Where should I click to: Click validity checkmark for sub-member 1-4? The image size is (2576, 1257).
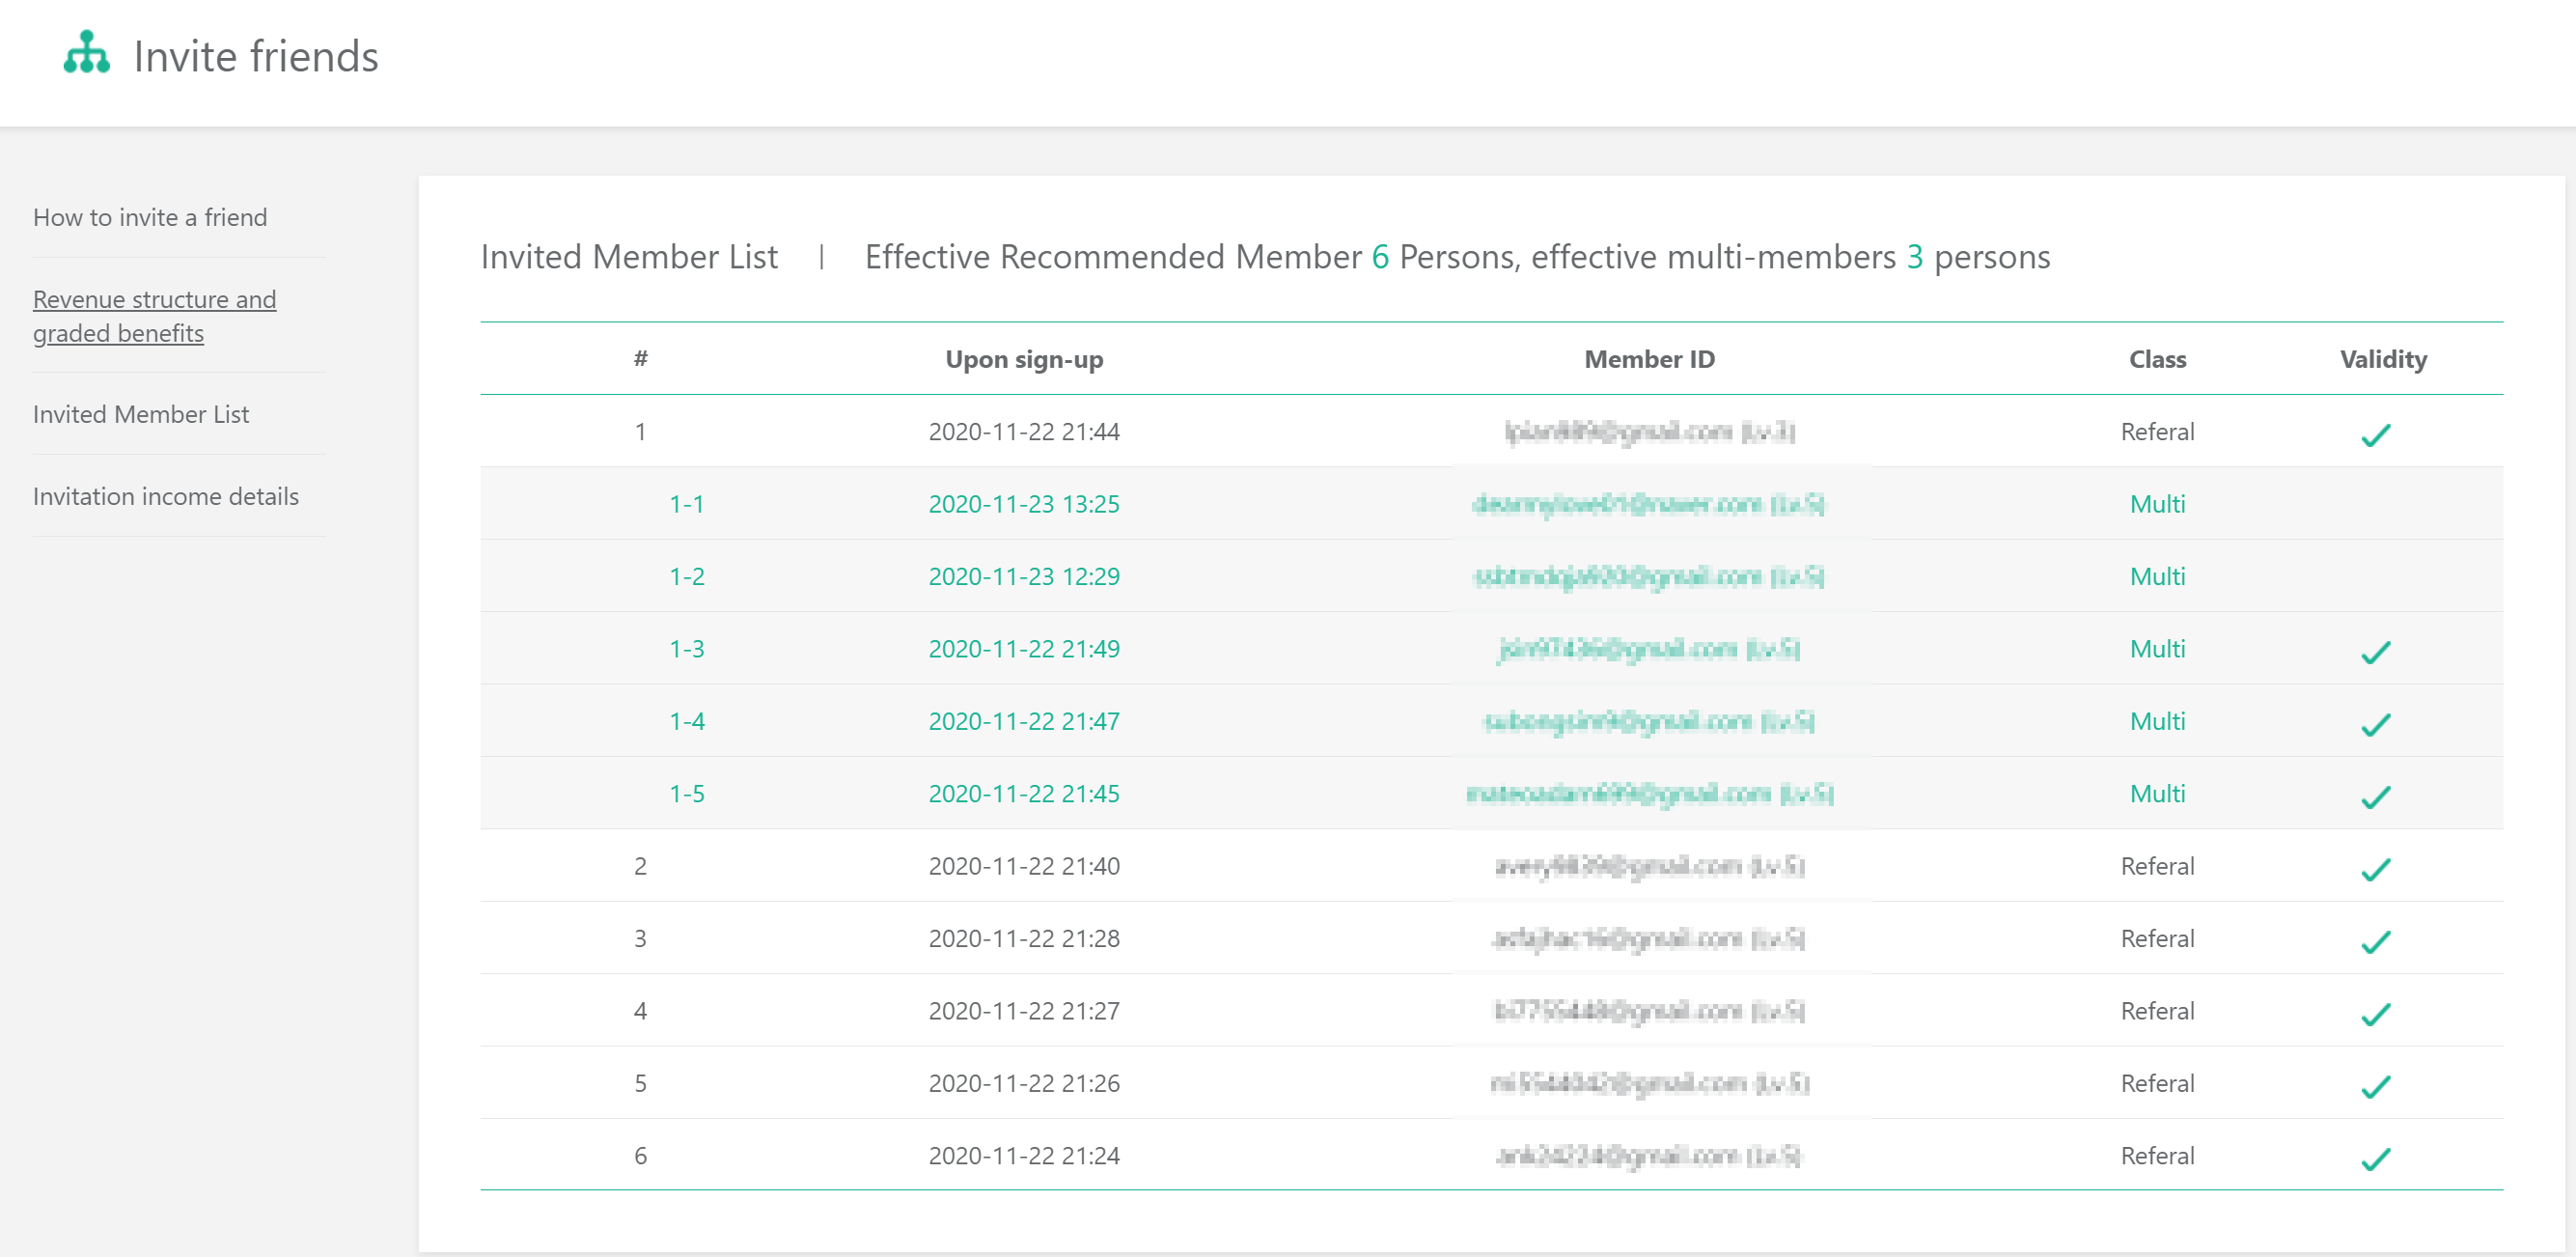pos(2375,723)
